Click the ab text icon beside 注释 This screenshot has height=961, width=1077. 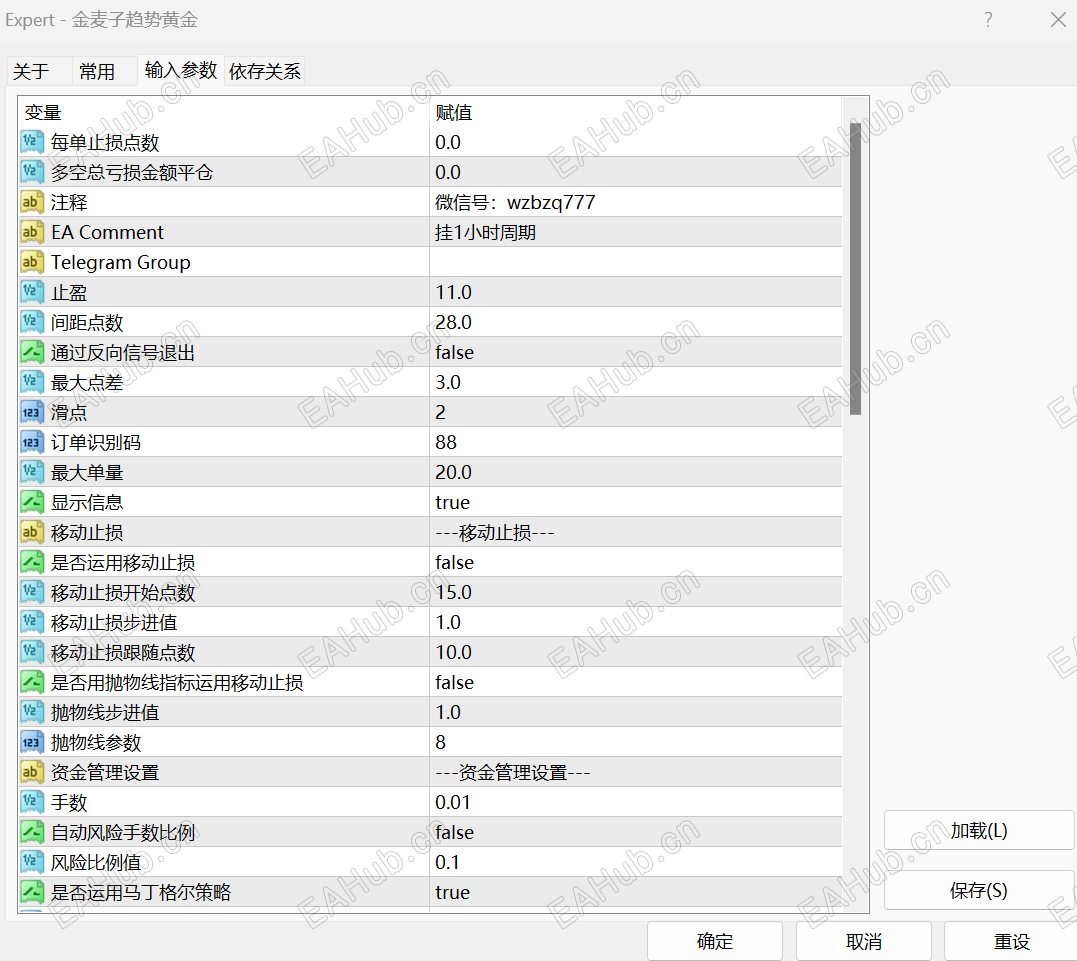click(31, 202)
